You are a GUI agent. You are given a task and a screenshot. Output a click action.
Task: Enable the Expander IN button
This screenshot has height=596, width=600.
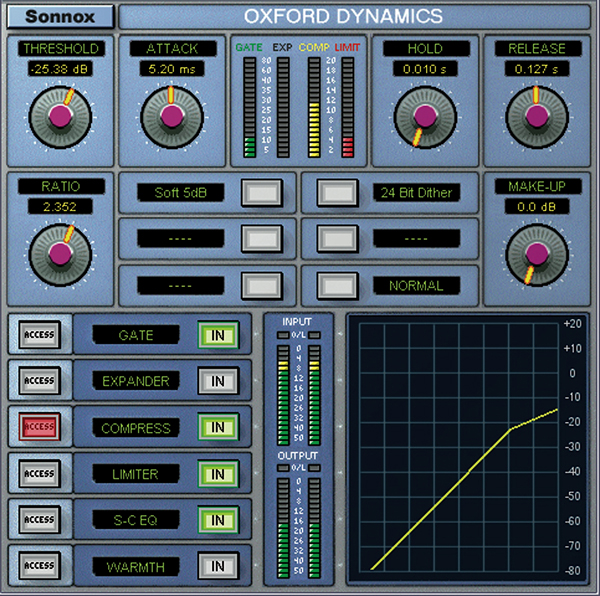tap(216, 381)
